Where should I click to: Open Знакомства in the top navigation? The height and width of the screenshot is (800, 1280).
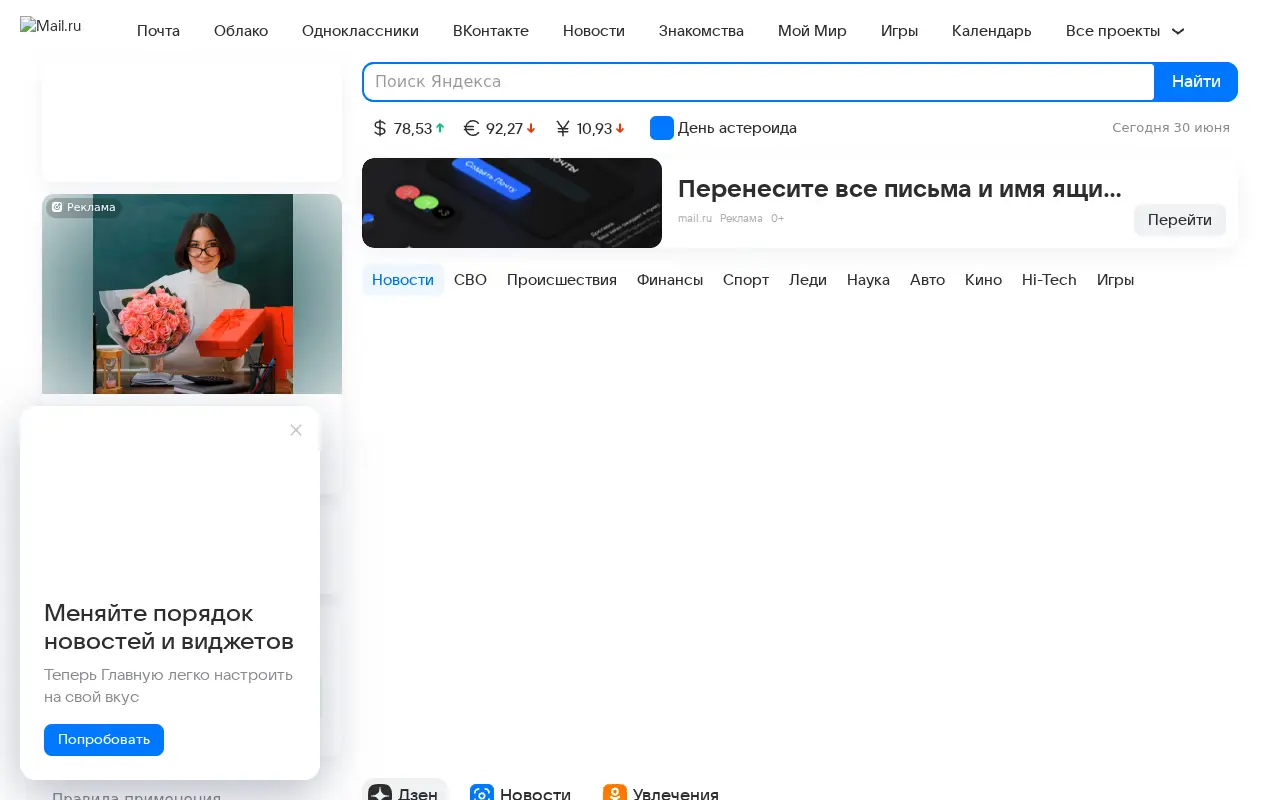(x=701, y=31)
